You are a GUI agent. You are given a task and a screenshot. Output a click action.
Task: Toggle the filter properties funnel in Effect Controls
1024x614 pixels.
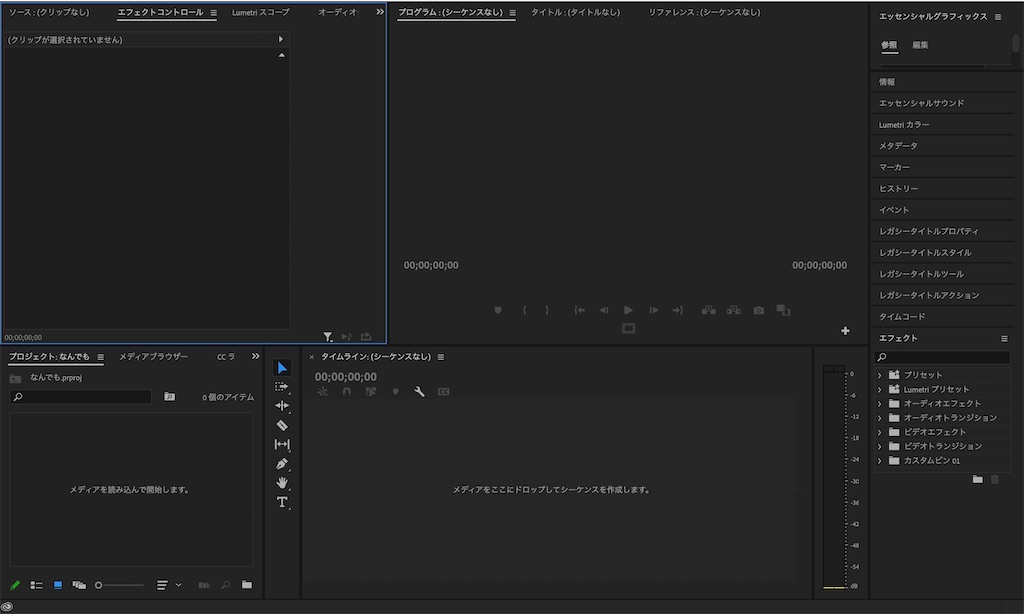(328, 336)
